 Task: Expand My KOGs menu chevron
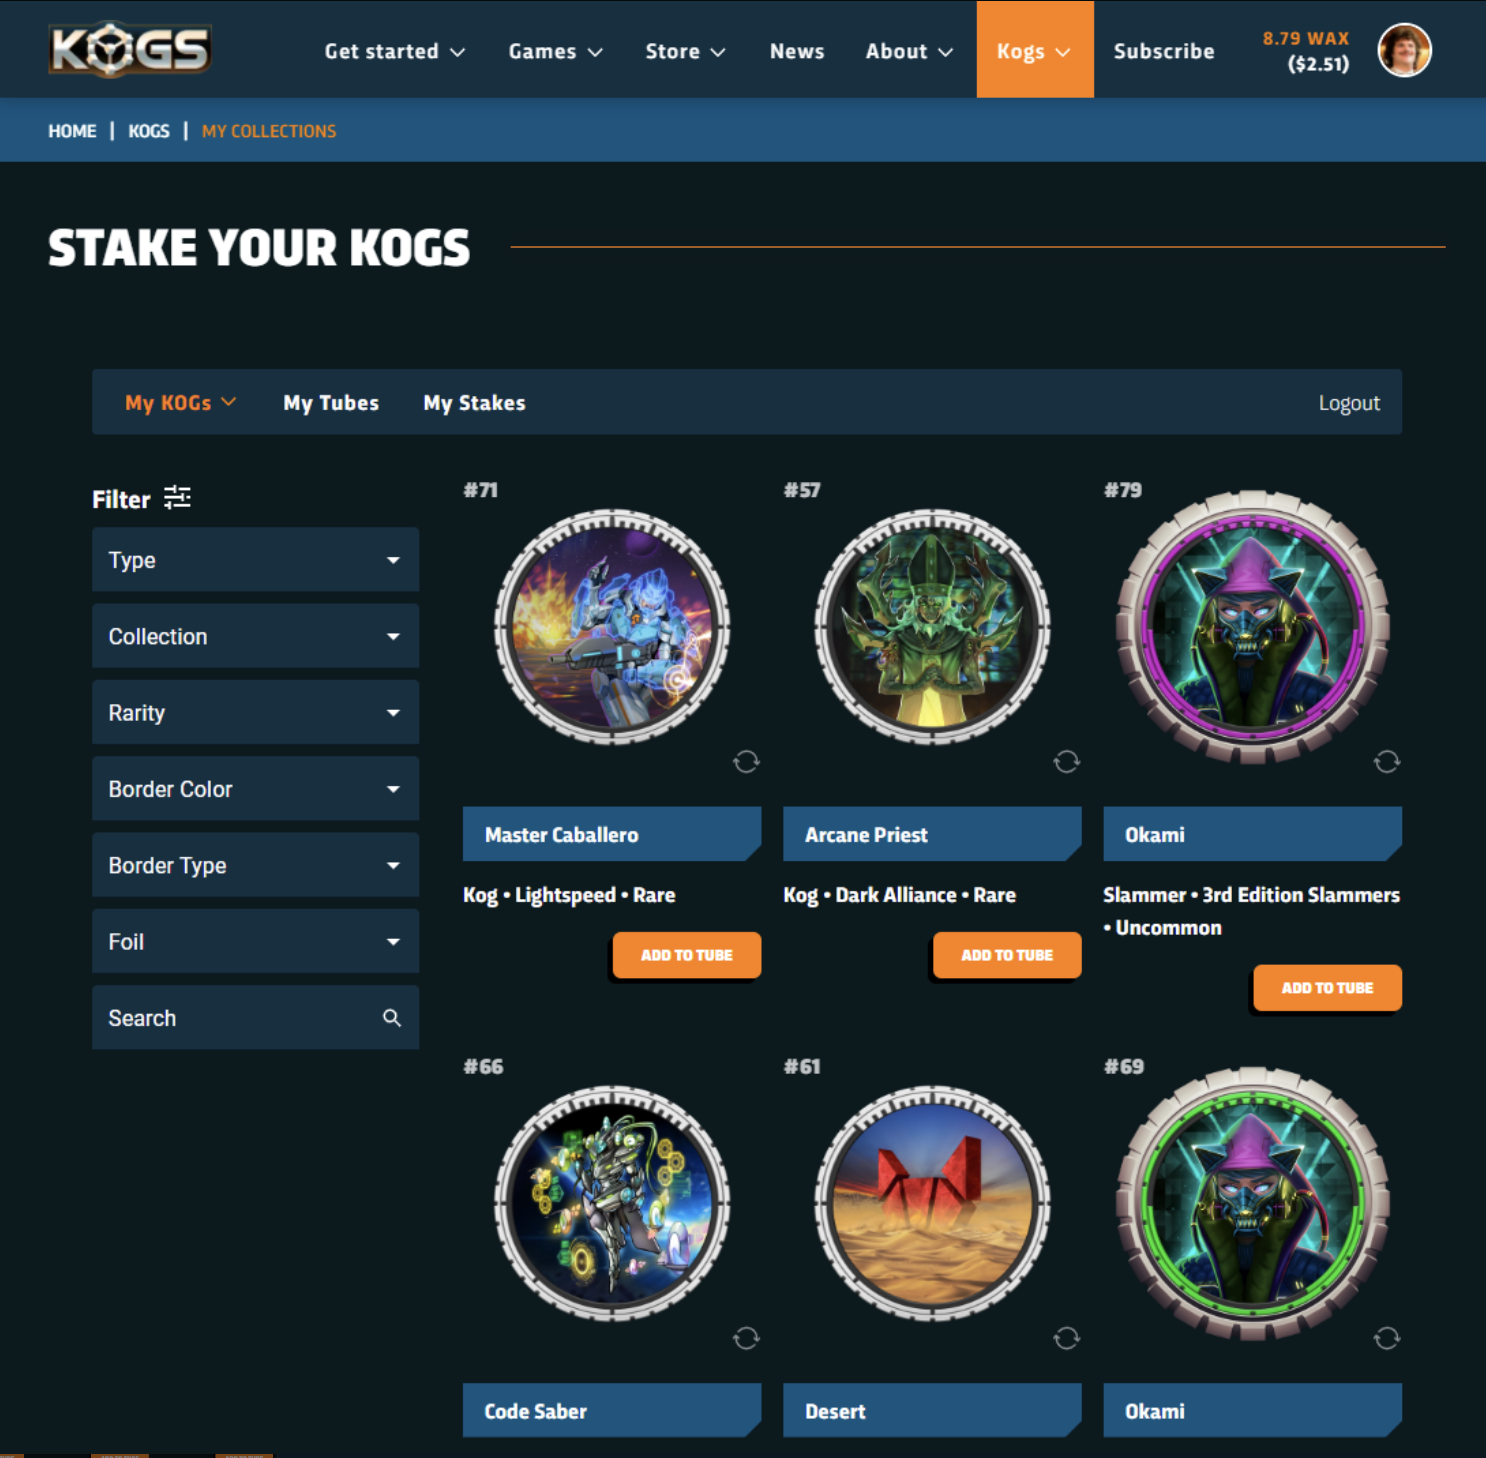point(229,402)
